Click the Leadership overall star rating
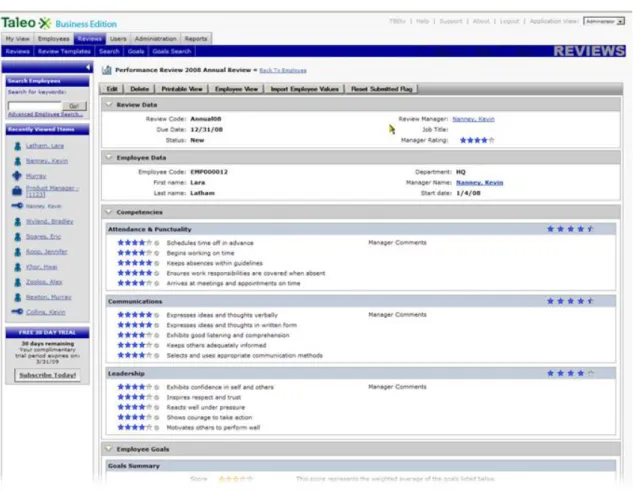This screenshot has width=633, height=491. pos(570,373)
